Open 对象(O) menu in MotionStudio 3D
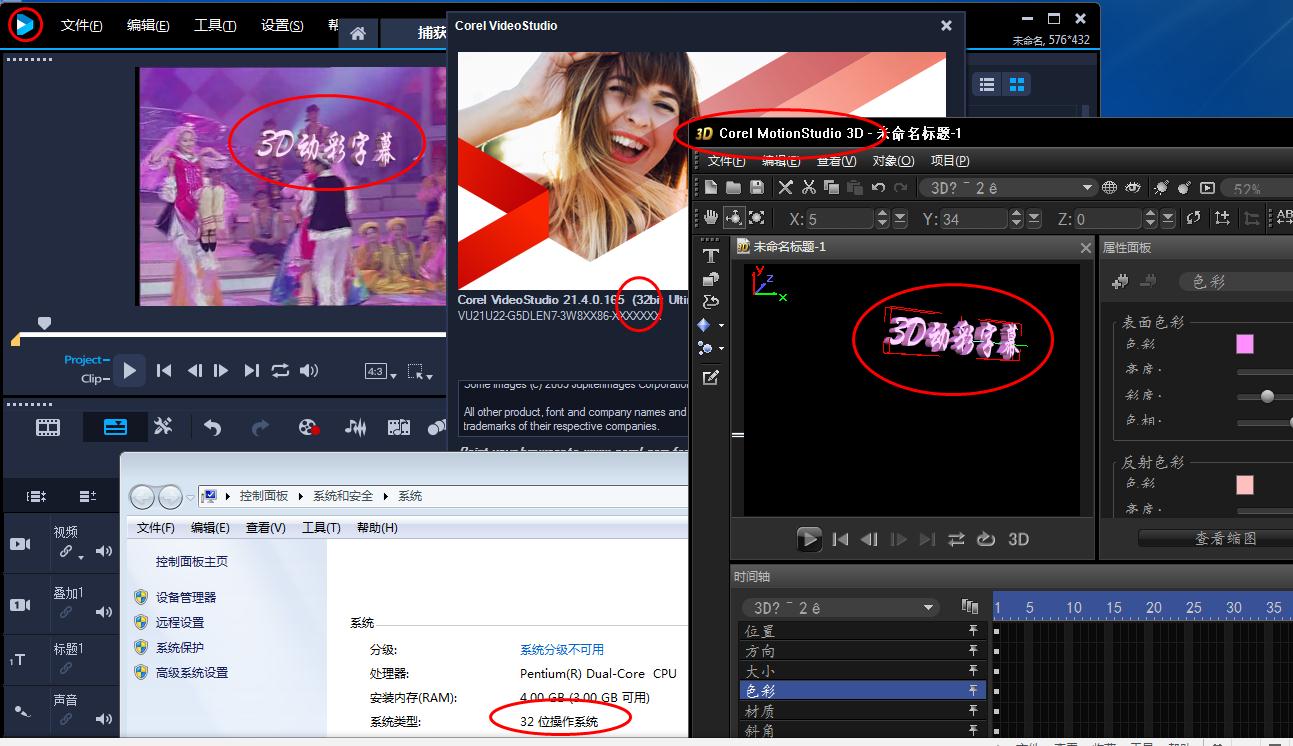 pos(893,160)
